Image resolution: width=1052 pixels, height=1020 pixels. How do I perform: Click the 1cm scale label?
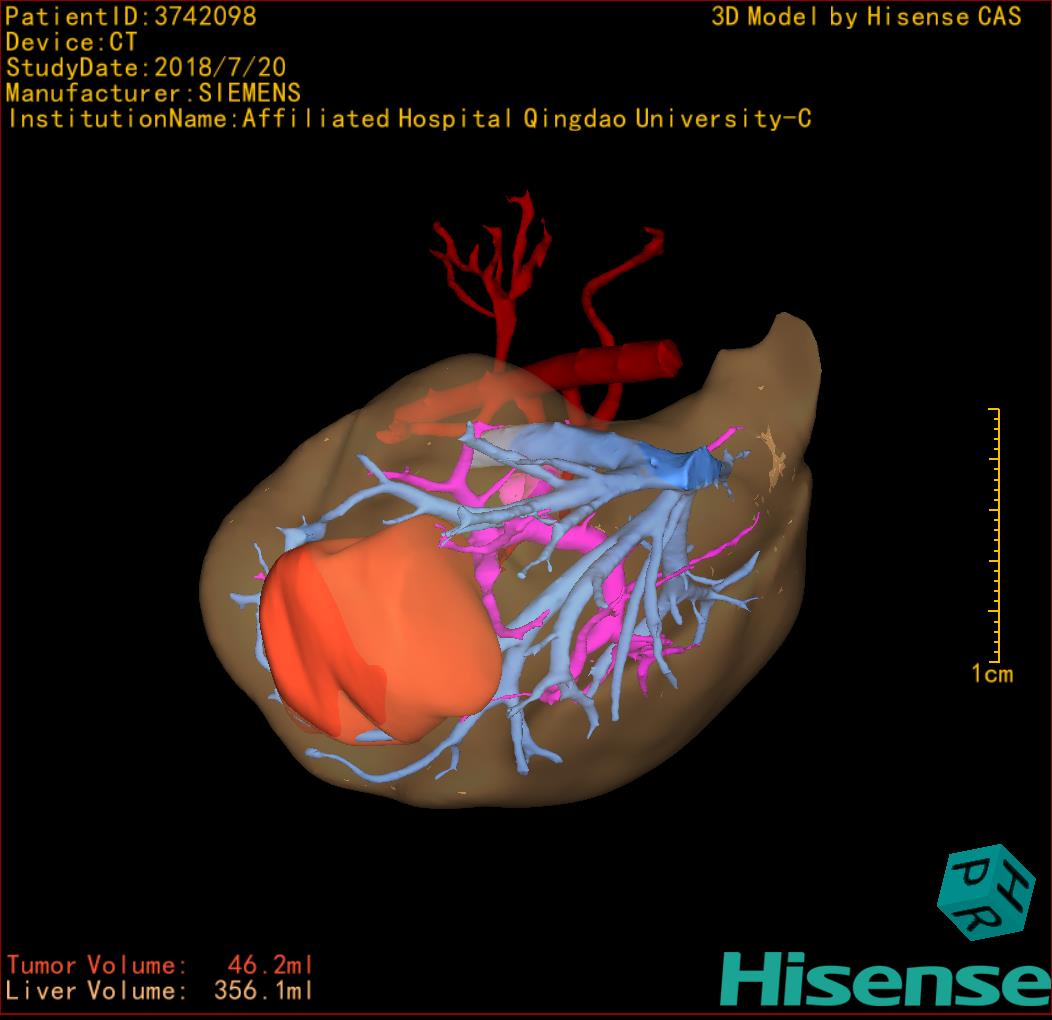pos(992,673)
